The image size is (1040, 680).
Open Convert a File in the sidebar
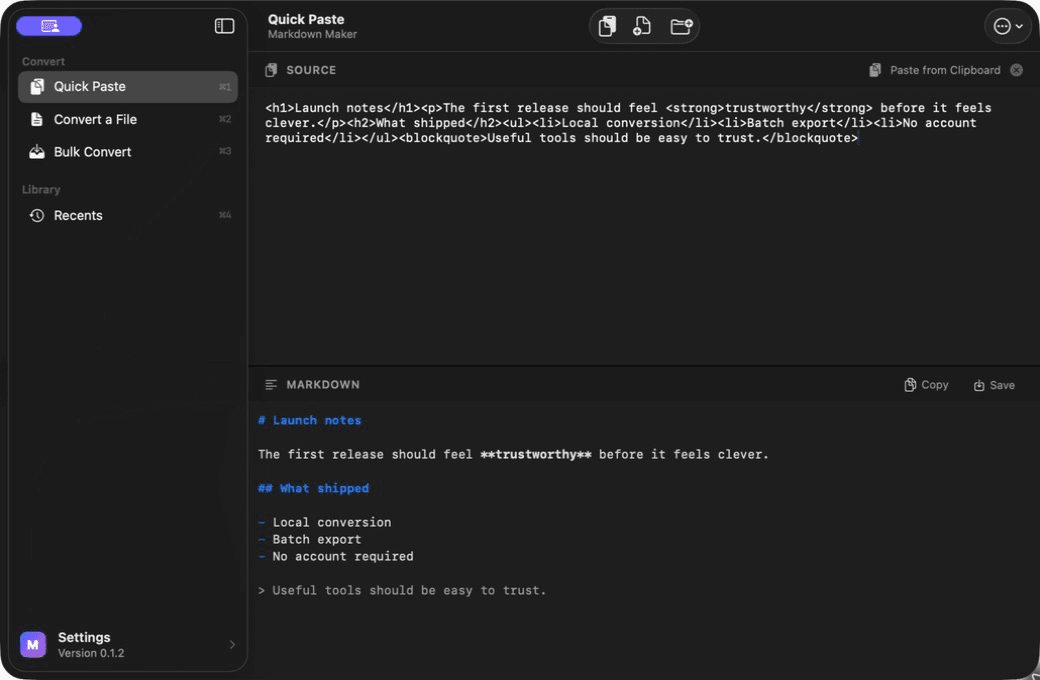127,119
